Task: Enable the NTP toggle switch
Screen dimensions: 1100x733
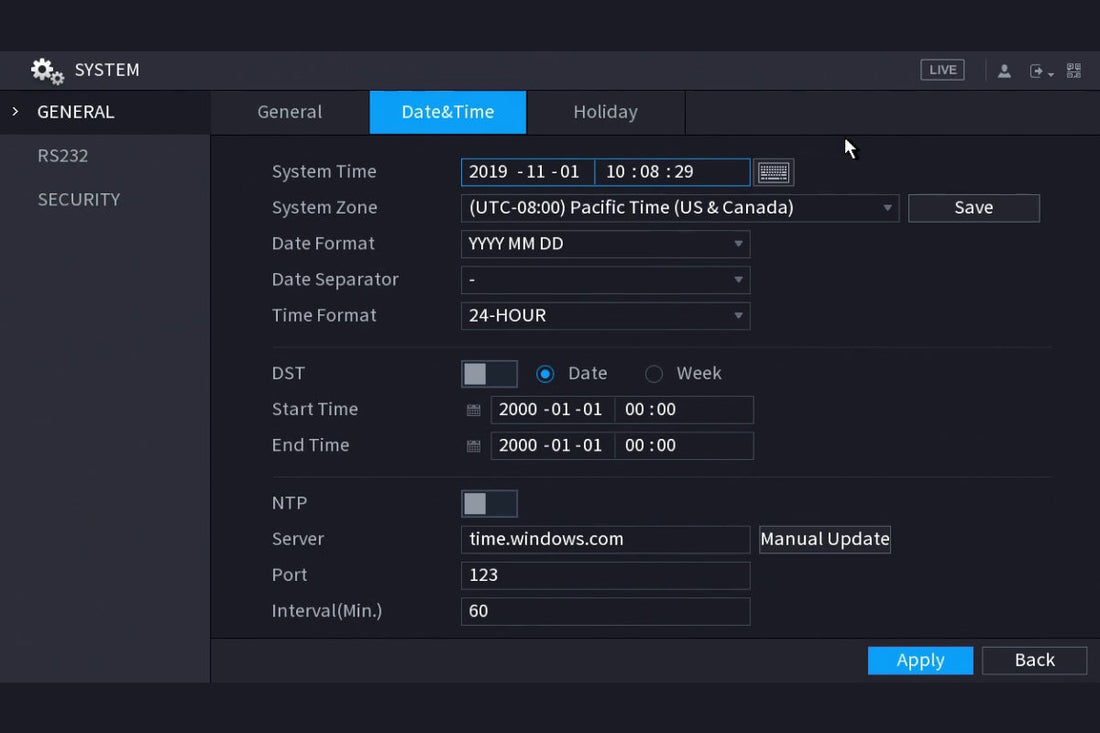Action: [x=489, y=503]
